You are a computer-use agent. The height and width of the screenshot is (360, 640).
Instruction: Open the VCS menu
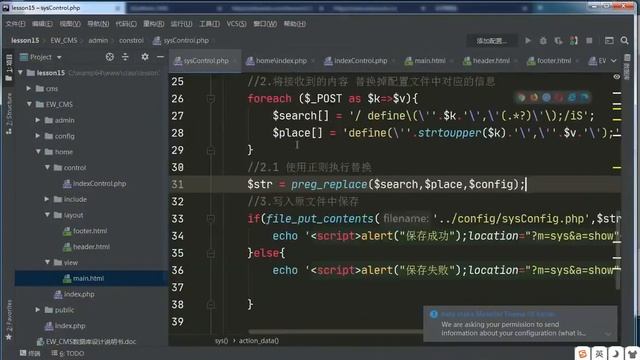236,24
